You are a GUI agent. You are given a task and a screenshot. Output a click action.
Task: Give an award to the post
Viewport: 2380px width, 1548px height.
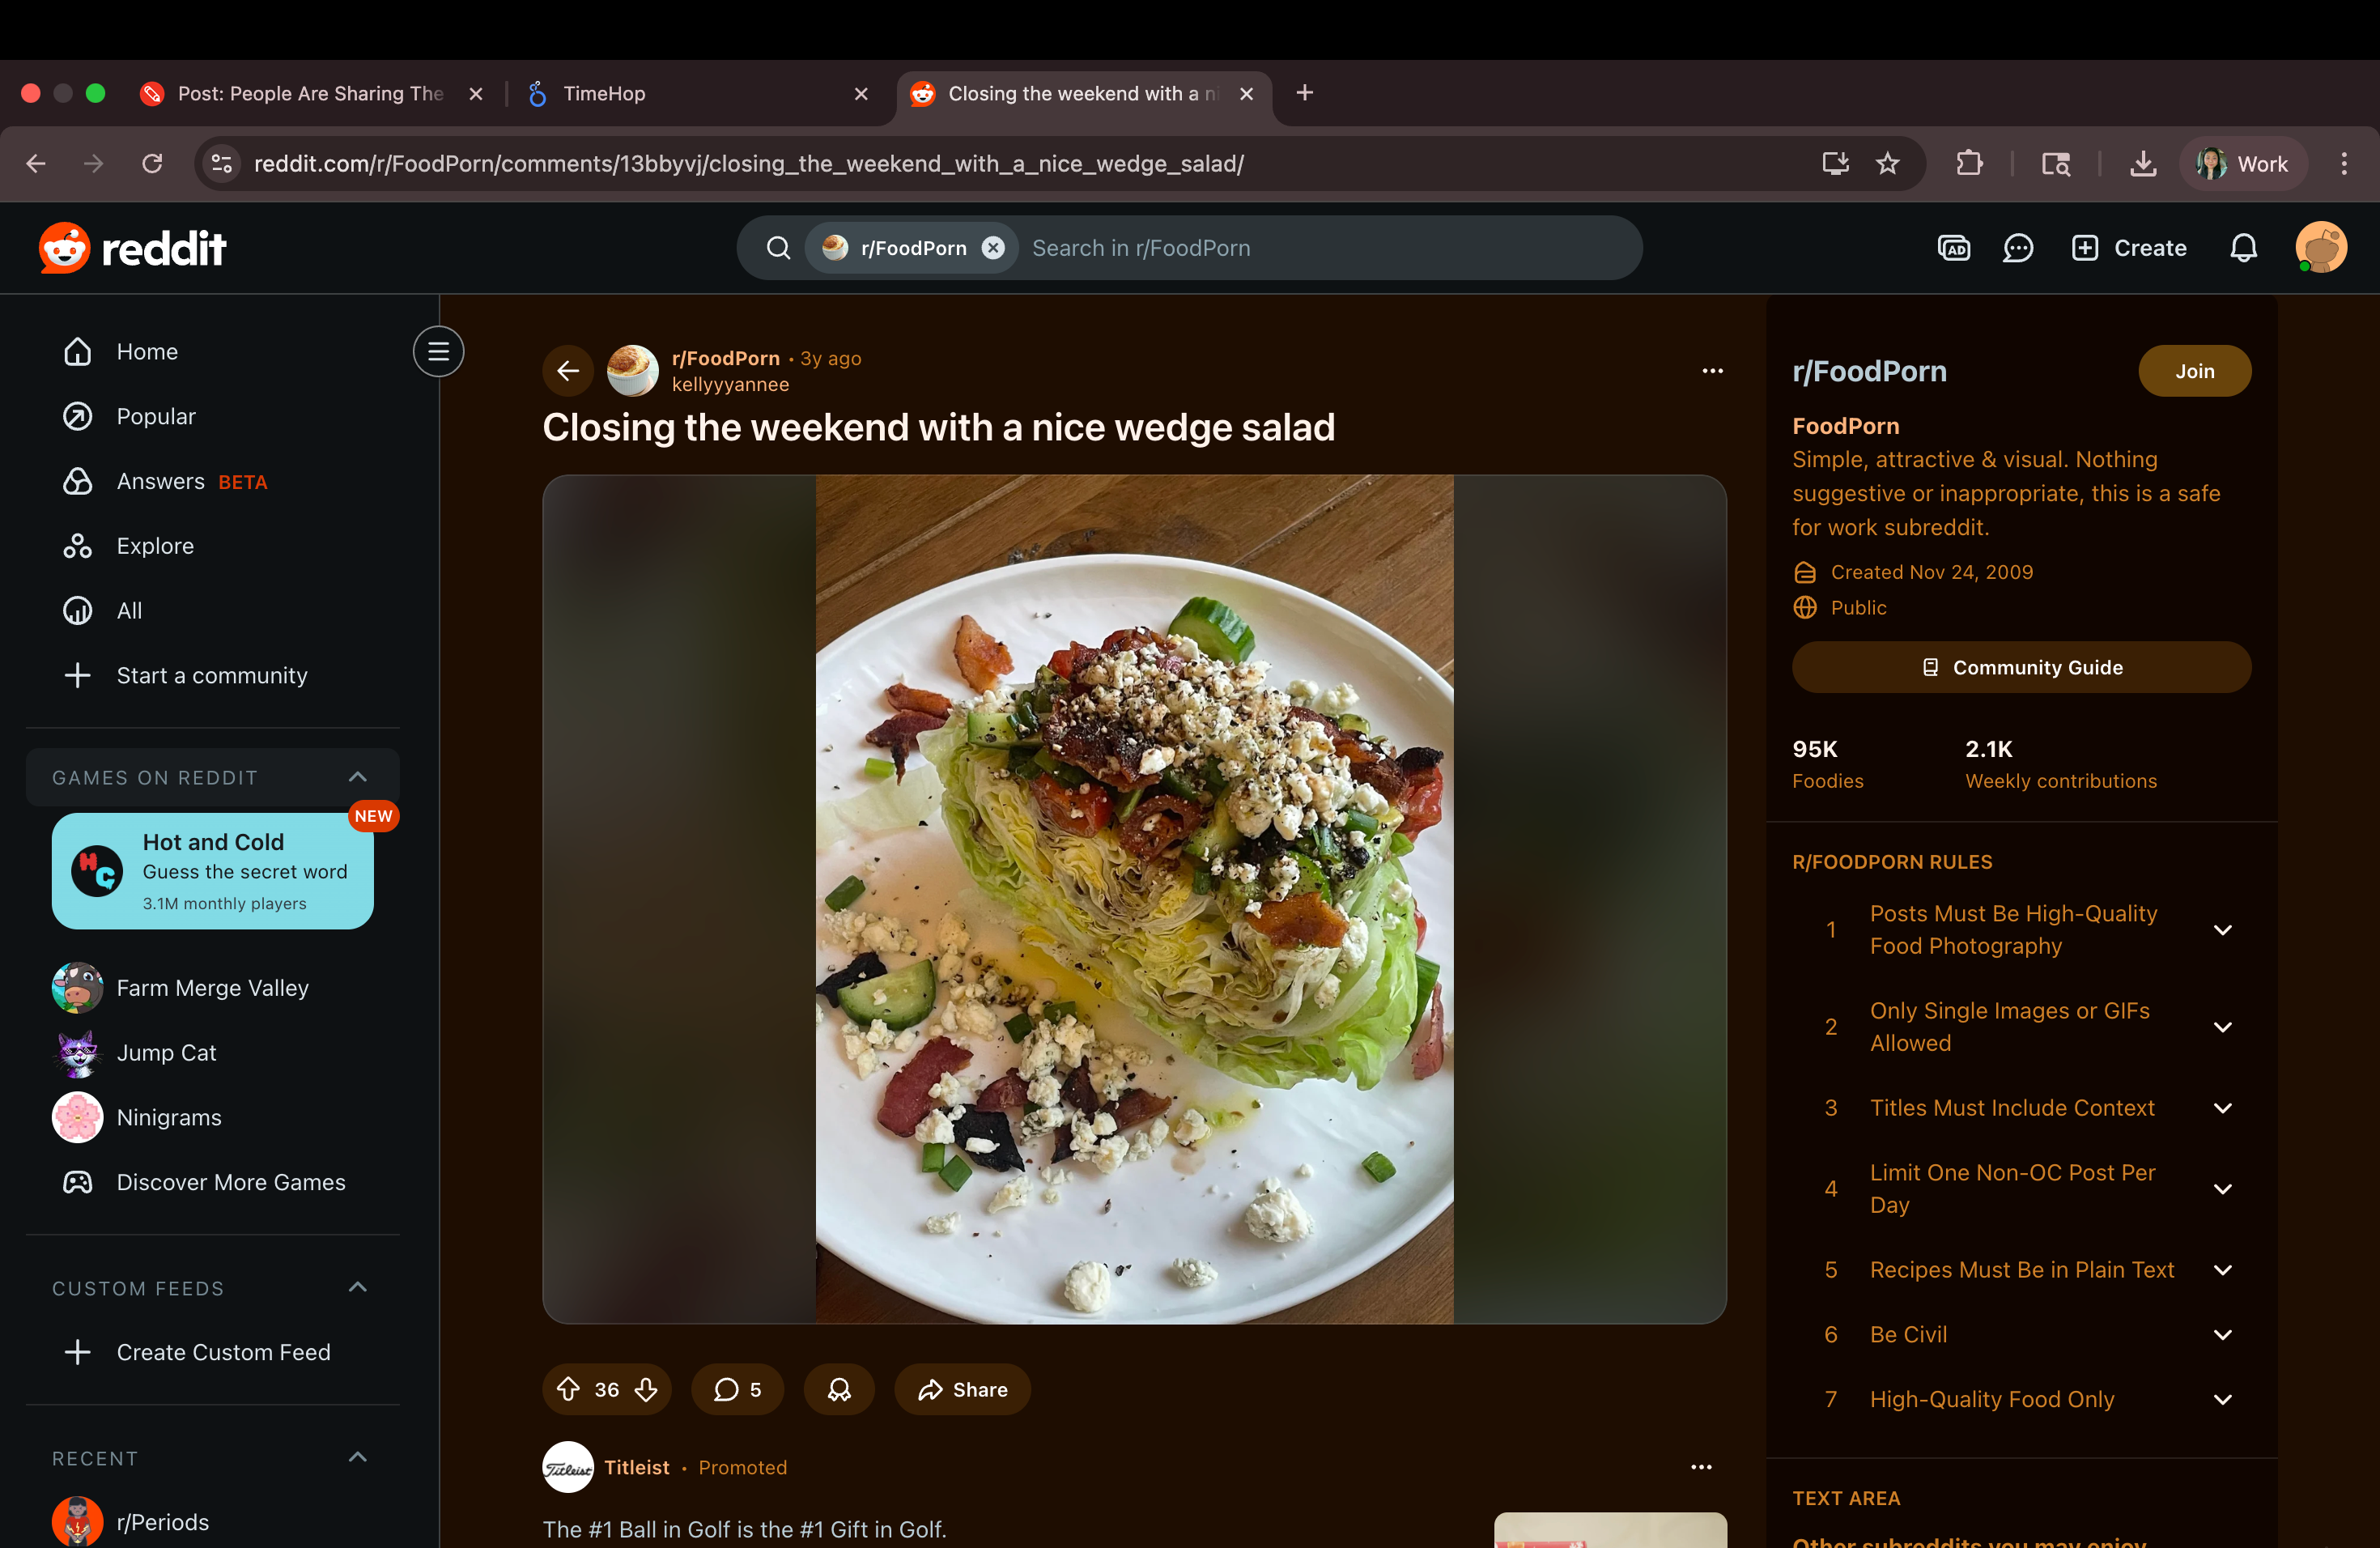tap(839, 1389)
